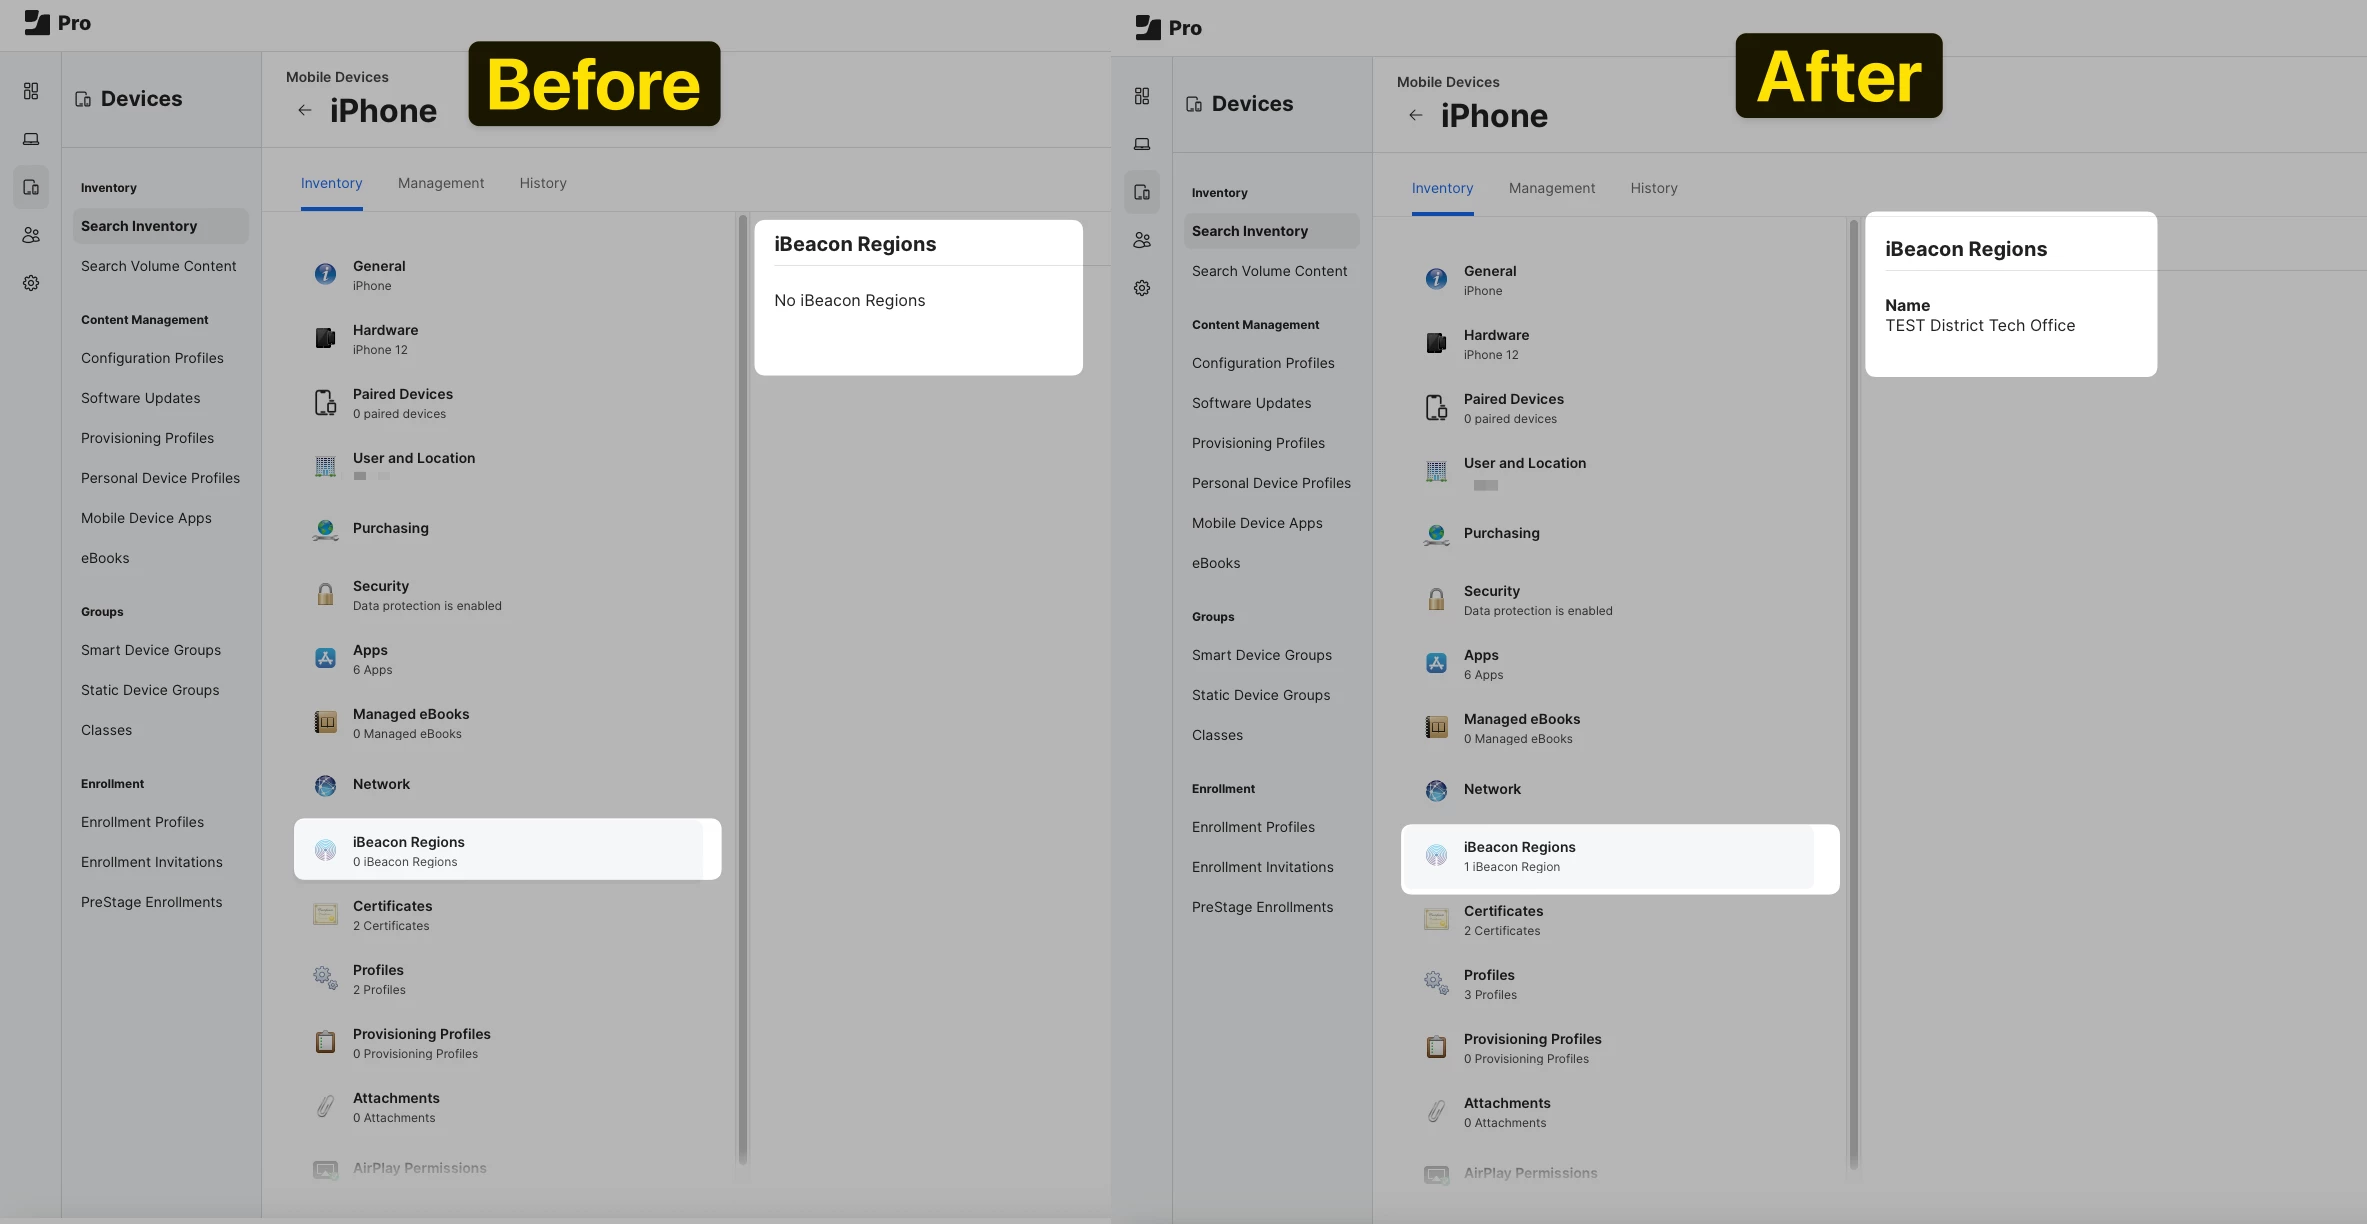Click Profiles gear icon in After panel
Image resolution: width=2367 pixels, height=1224 pixels.
point(1436,983)
